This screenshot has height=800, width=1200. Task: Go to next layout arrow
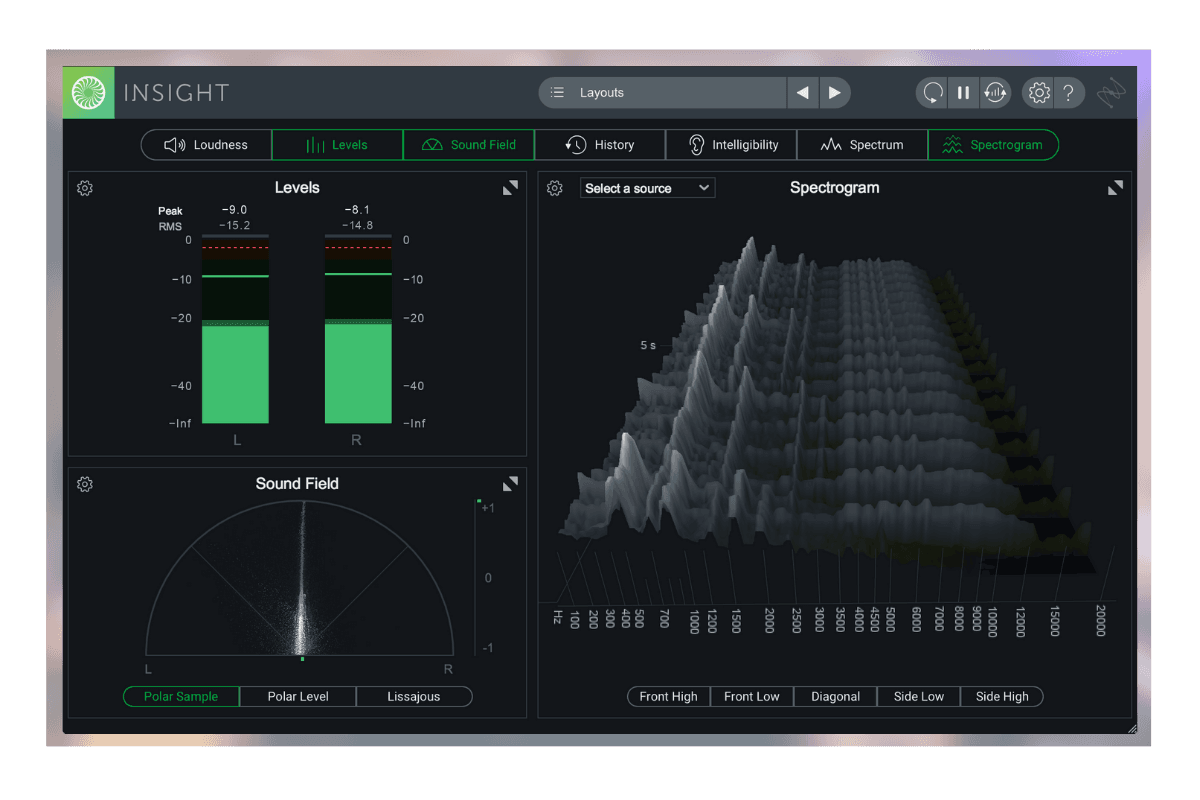click(834, 93)
